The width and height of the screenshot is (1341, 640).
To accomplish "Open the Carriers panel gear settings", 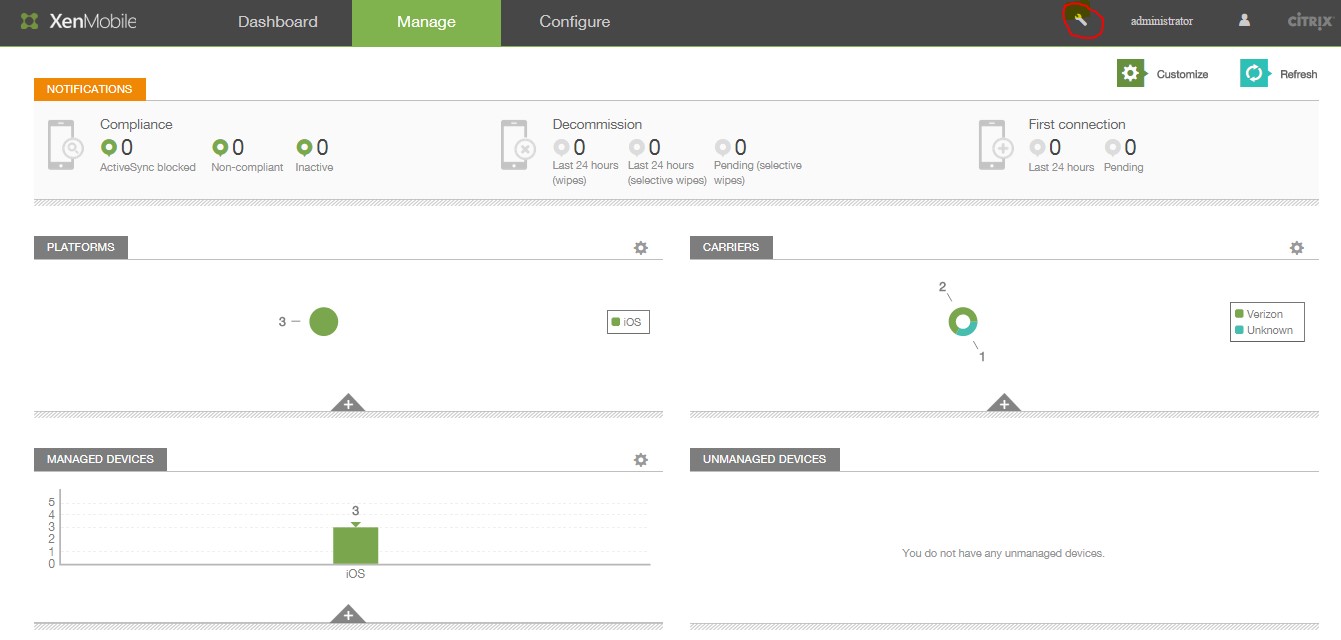I will click(x=1296, y=248).
